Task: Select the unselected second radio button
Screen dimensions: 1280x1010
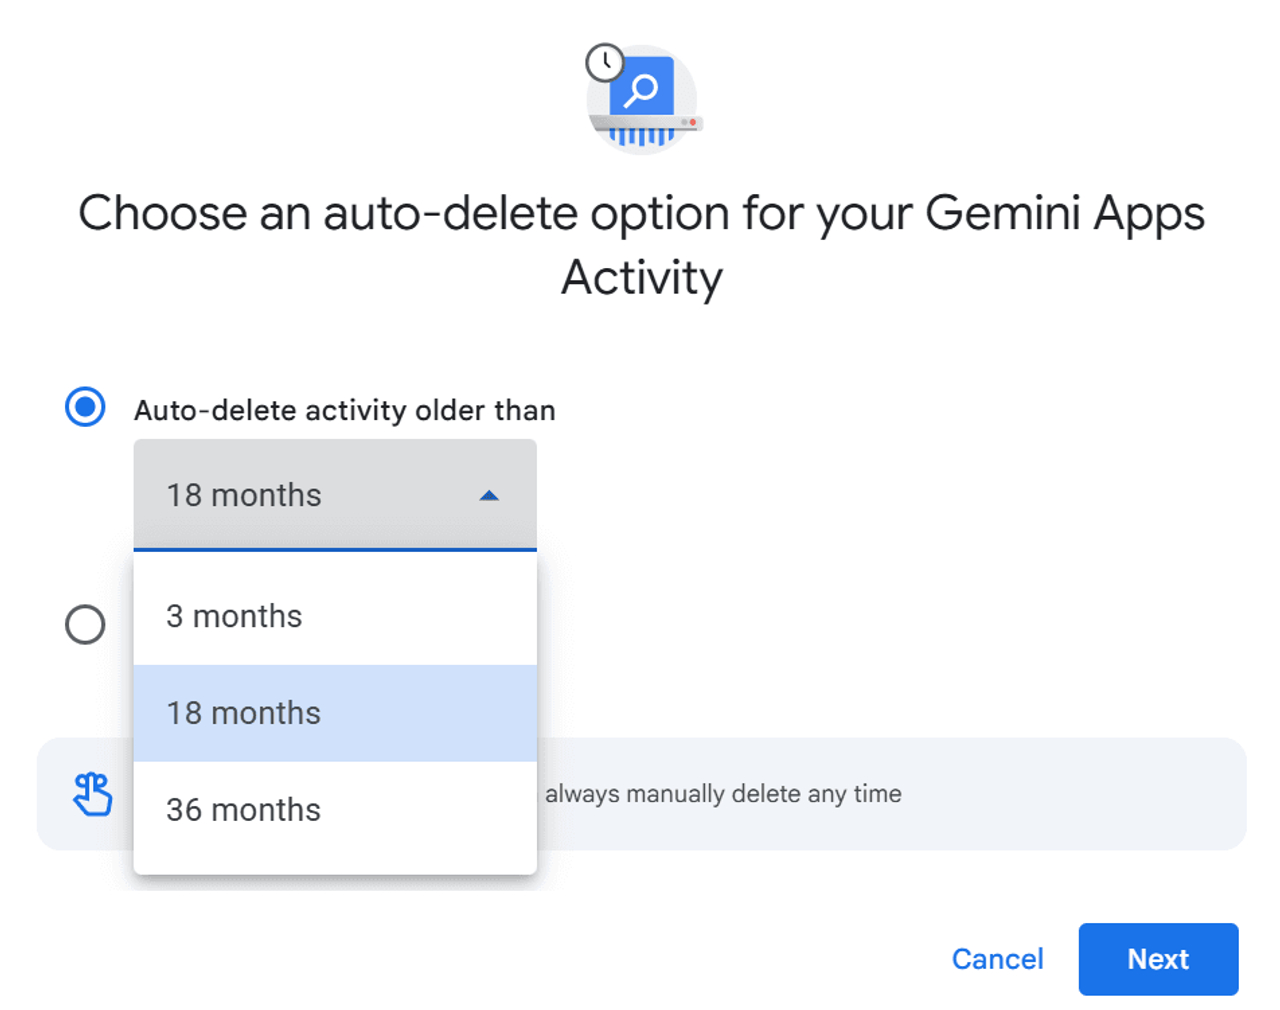Action: point(85,624)
